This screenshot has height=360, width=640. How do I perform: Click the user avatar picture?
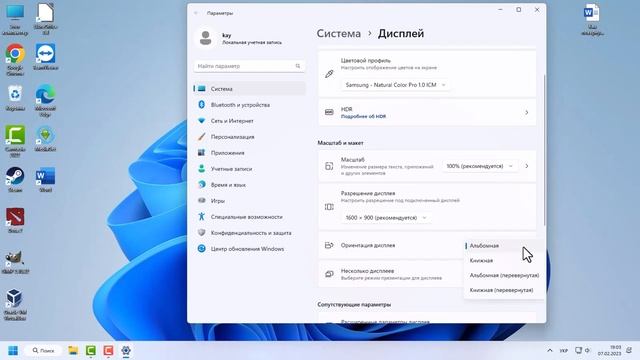206,38
